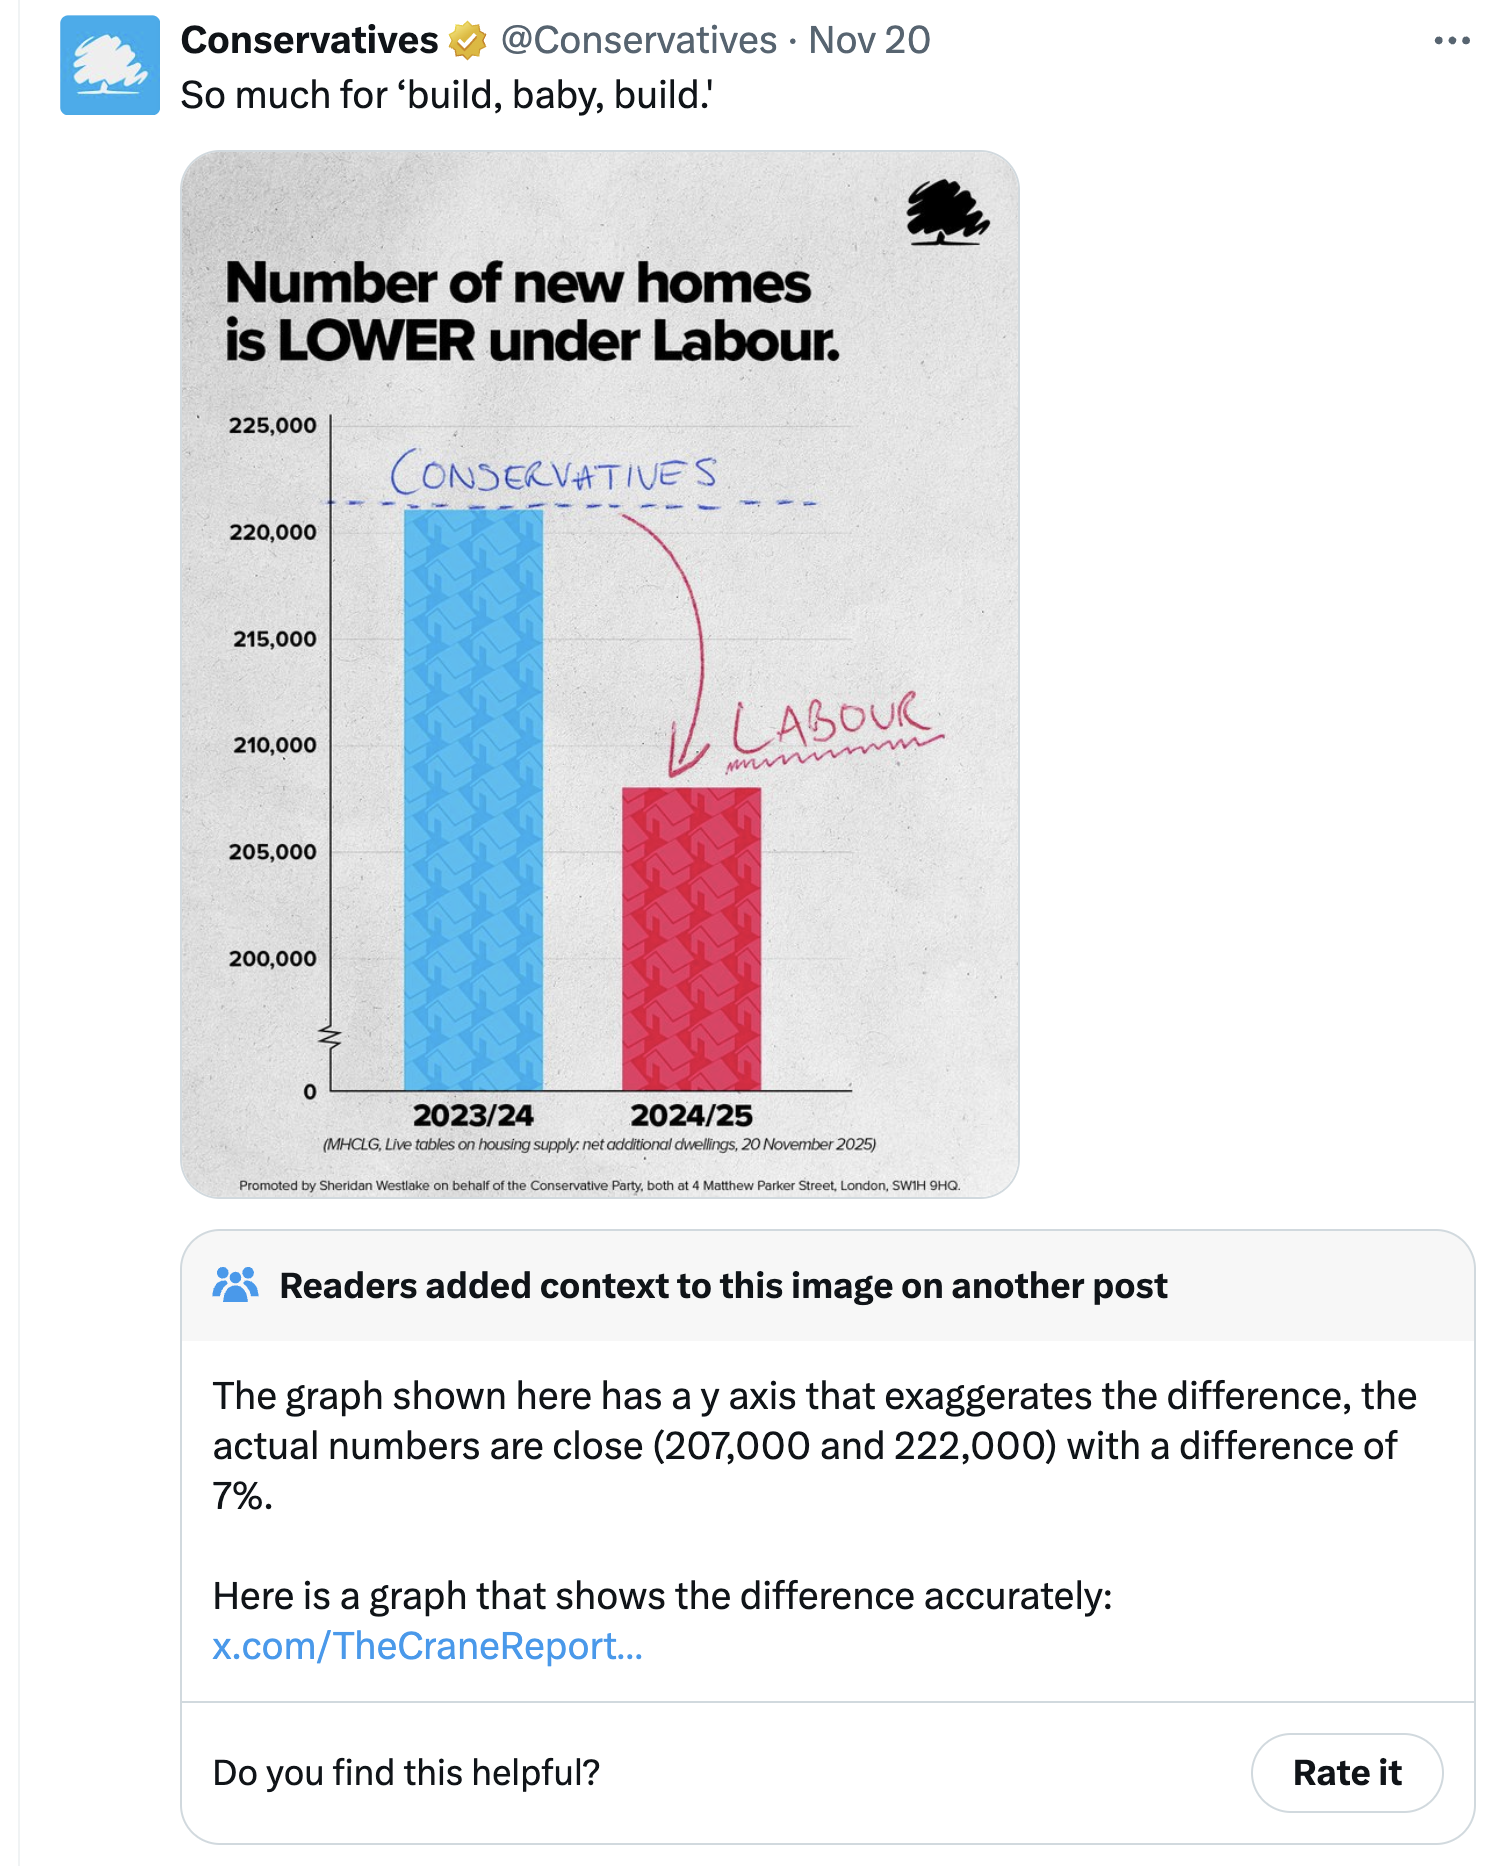Click the black tree logo in chart
Screen dimensions: 1488x1866
(946, 212)
